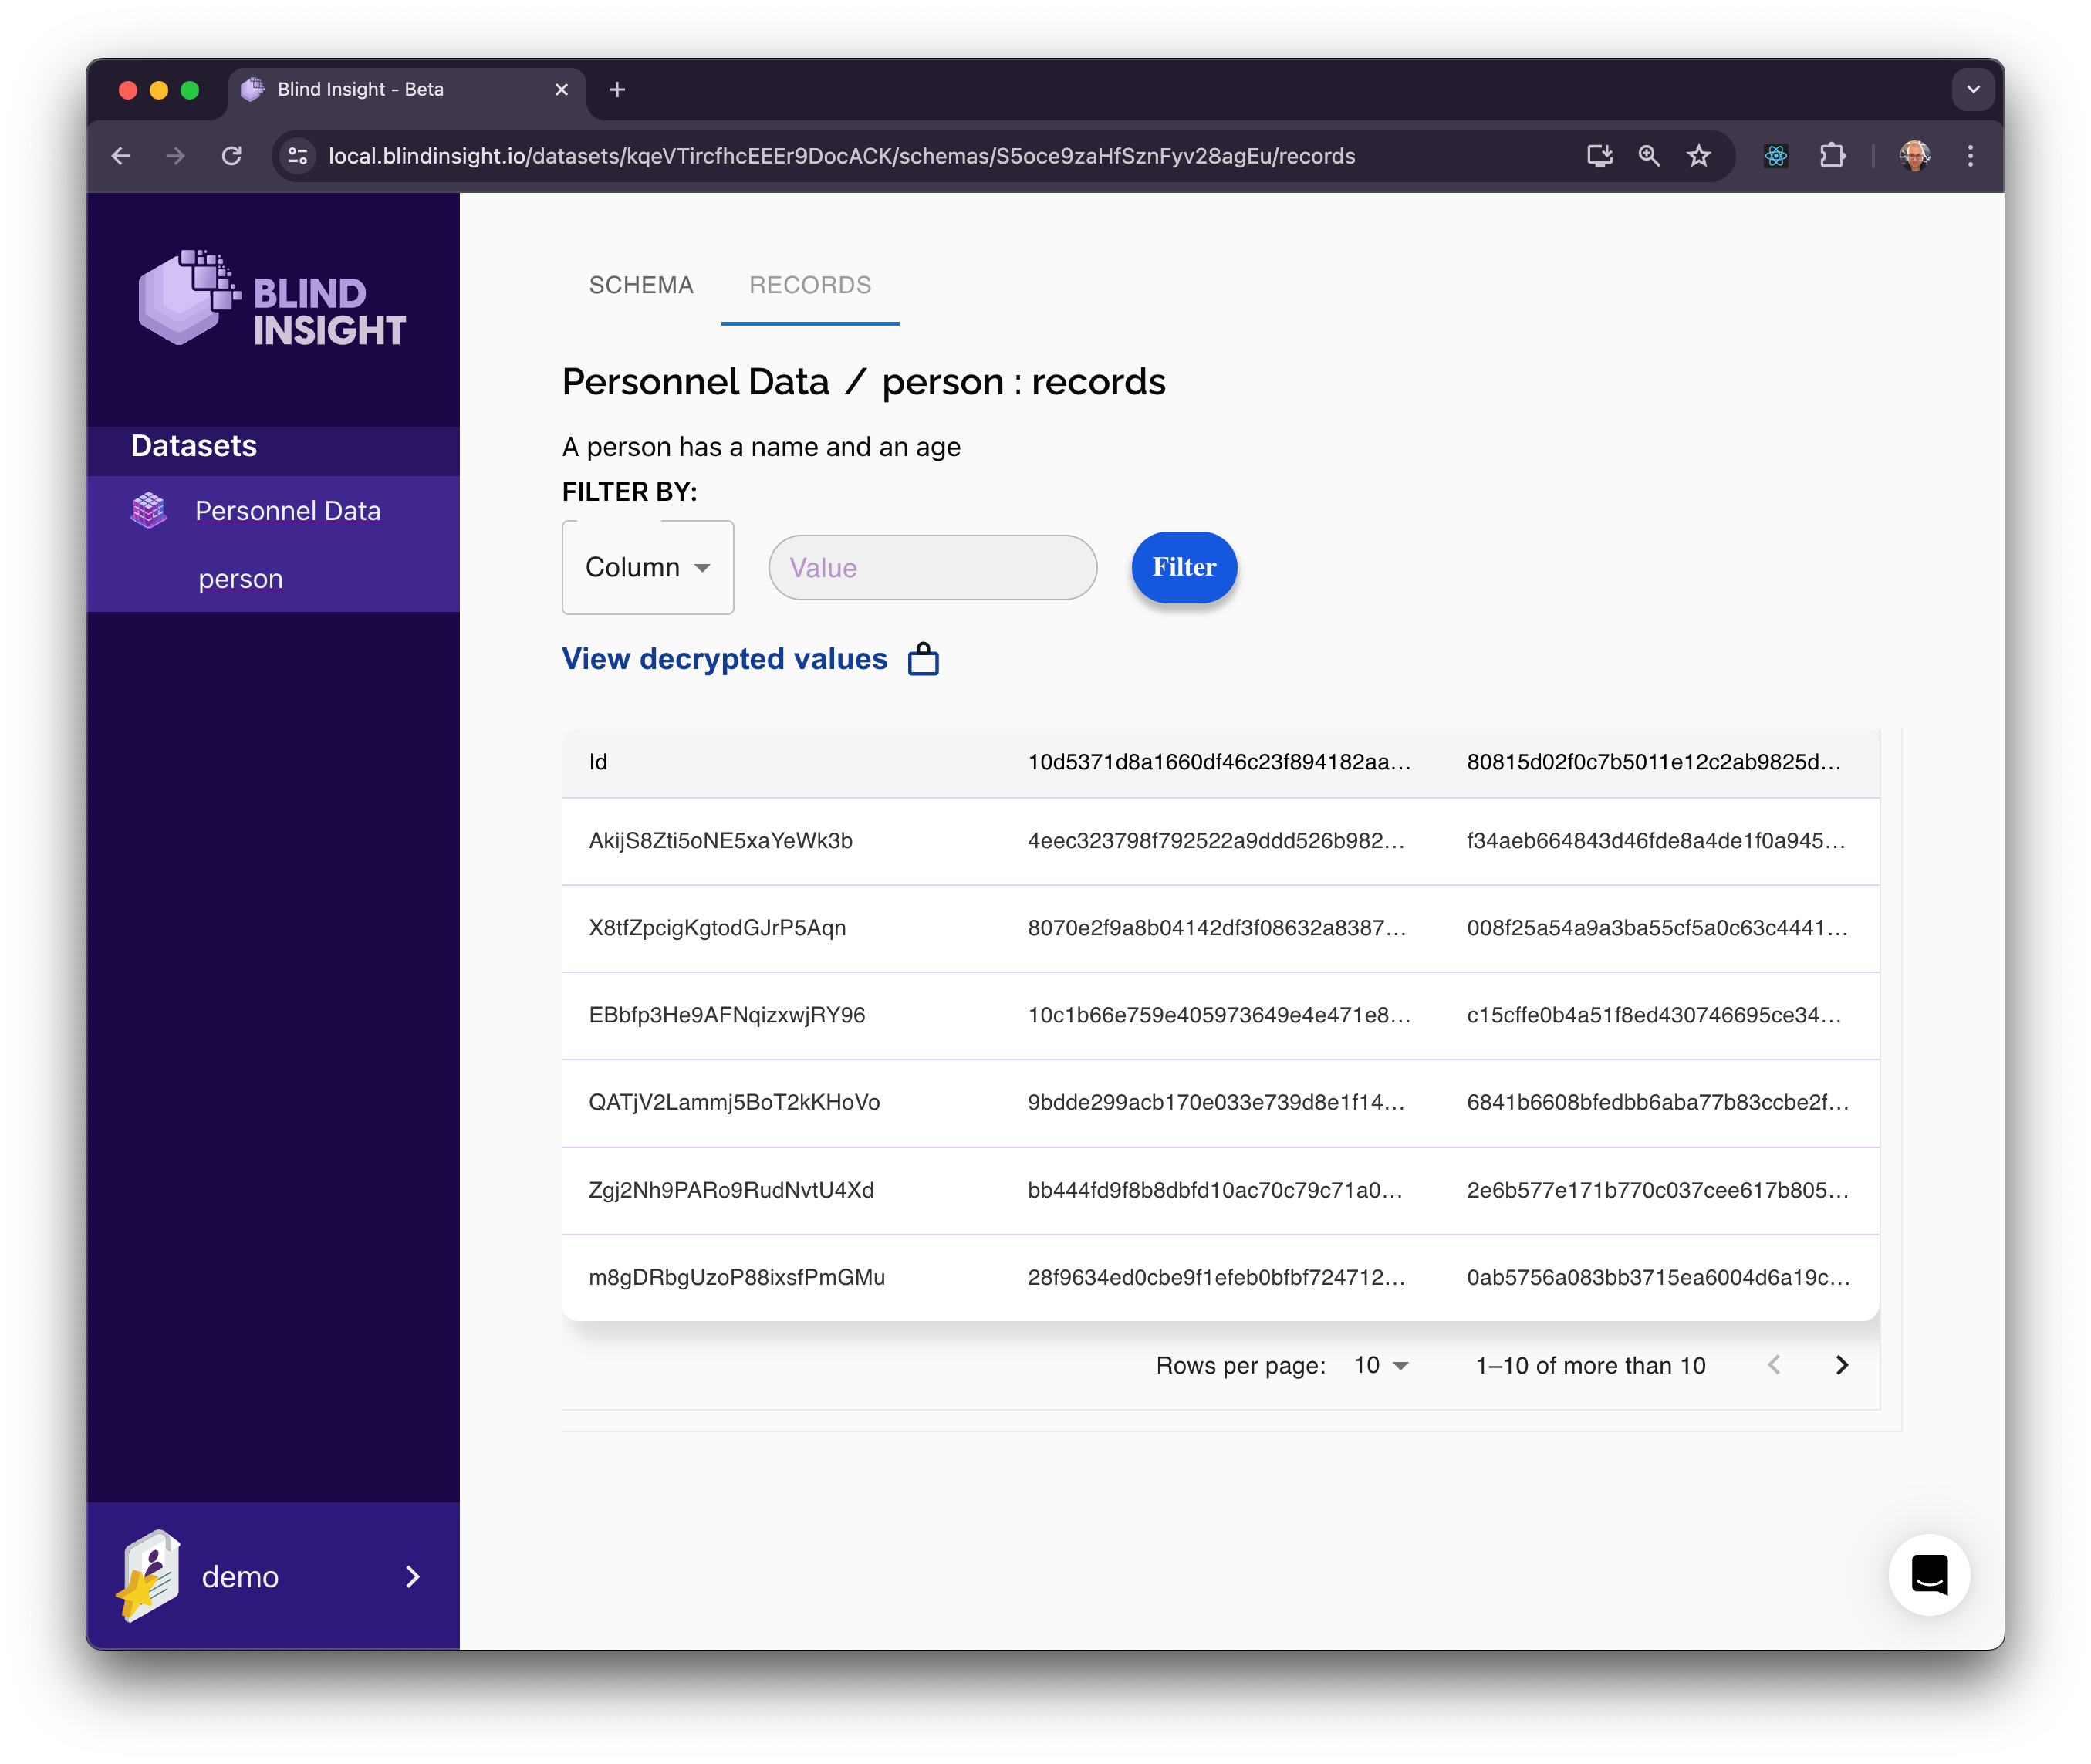Change the rows per page dropdown
The width and height of the screenshot is (2091, 1764).
[1380, 1366]
